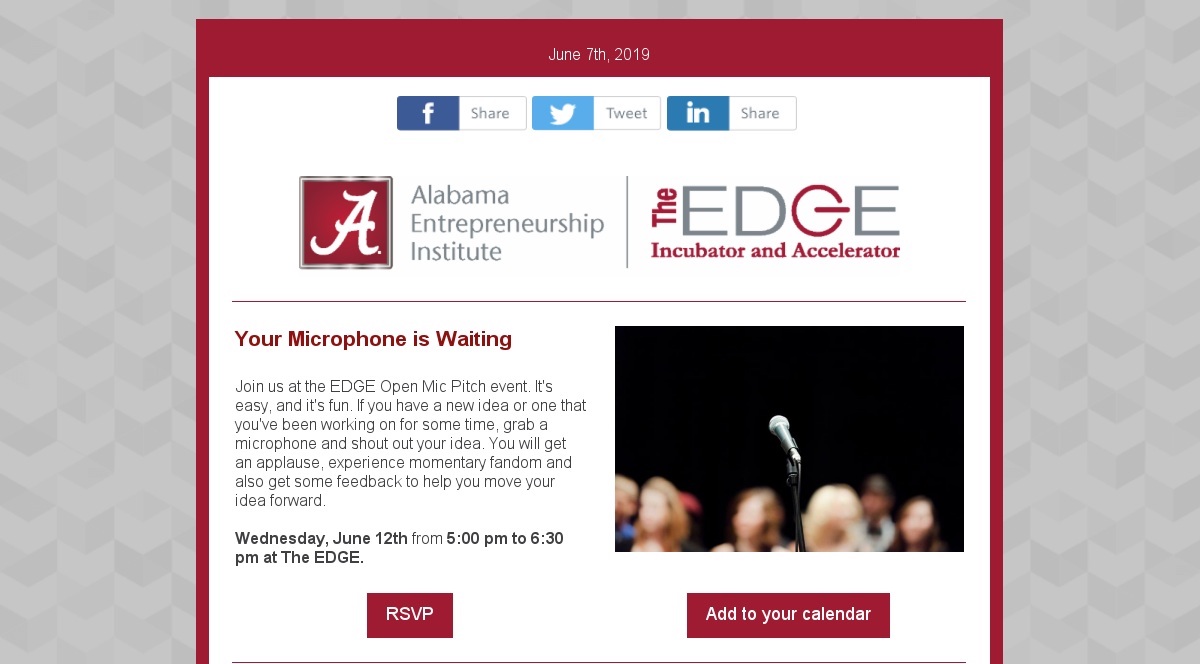Click the LinkedIn logo icon
Image resolution: width=1200 pixels, height=664 pixels.
[698, 114]
